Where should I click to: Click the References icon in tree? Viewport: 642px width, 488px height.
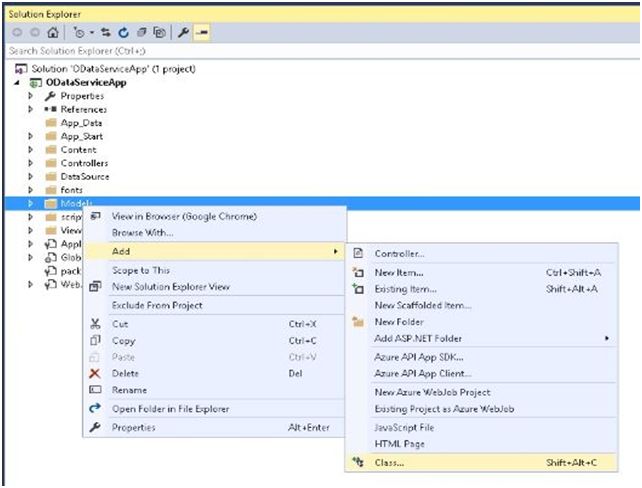[50, 109]
